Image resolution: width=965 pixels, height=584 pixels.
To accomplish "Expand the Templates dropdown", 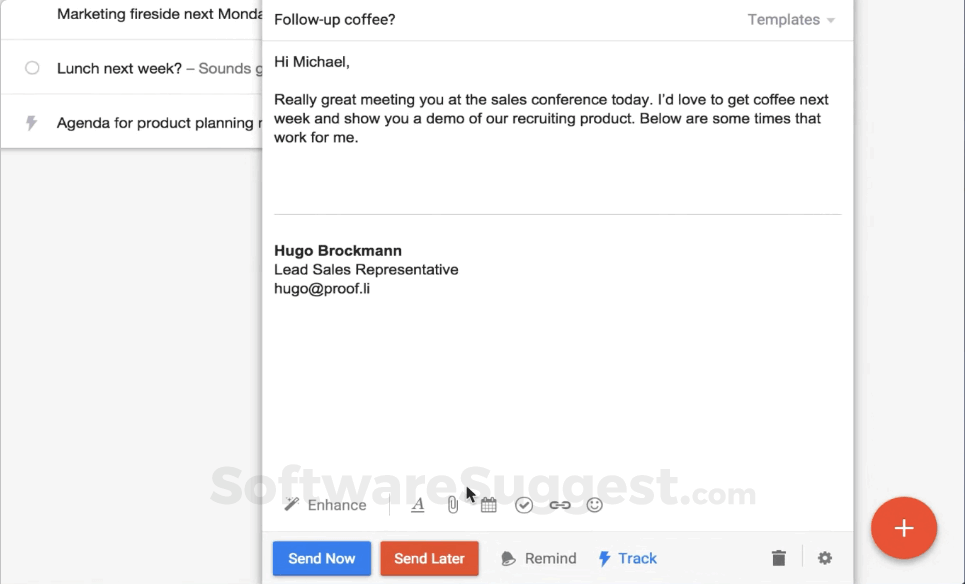I will click(791, 20).
